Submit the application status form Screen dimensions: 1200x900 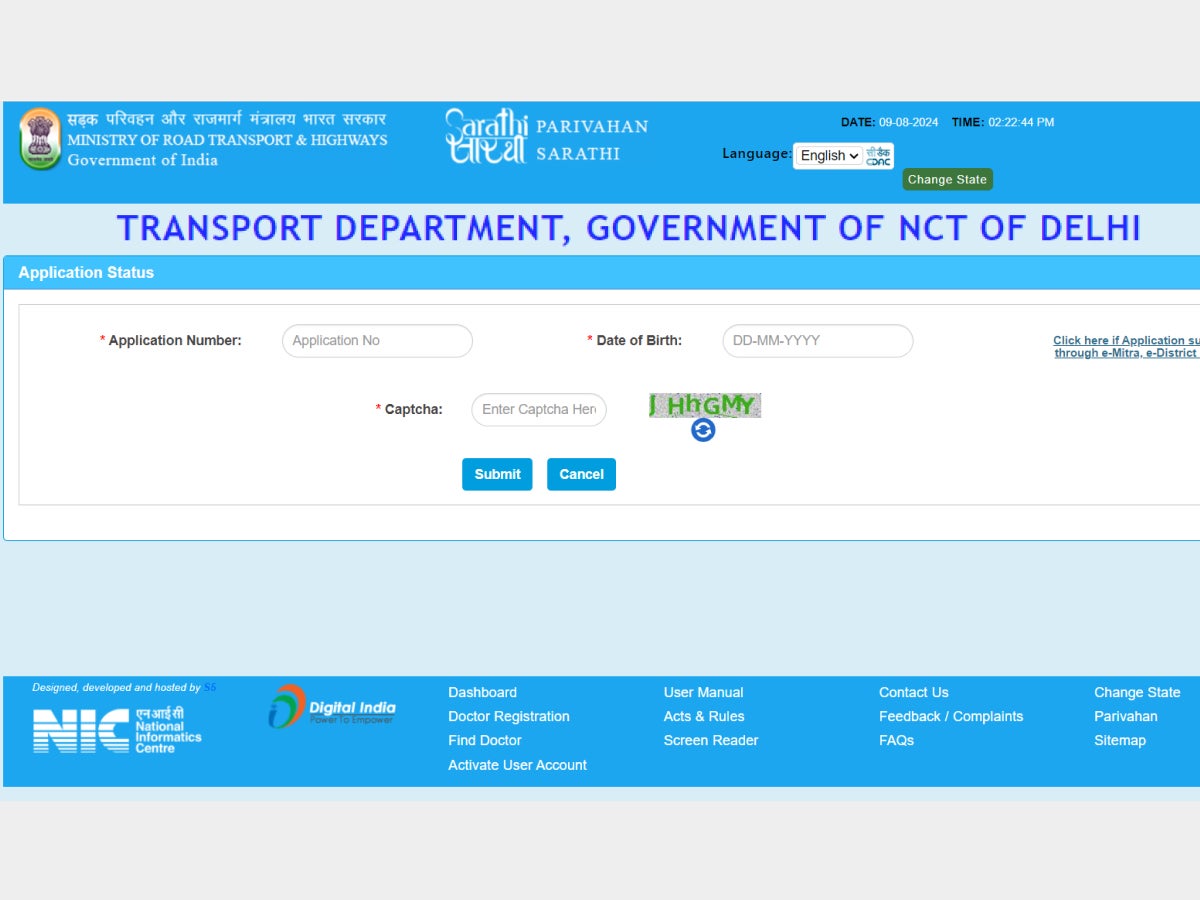[x=497, y=474]
